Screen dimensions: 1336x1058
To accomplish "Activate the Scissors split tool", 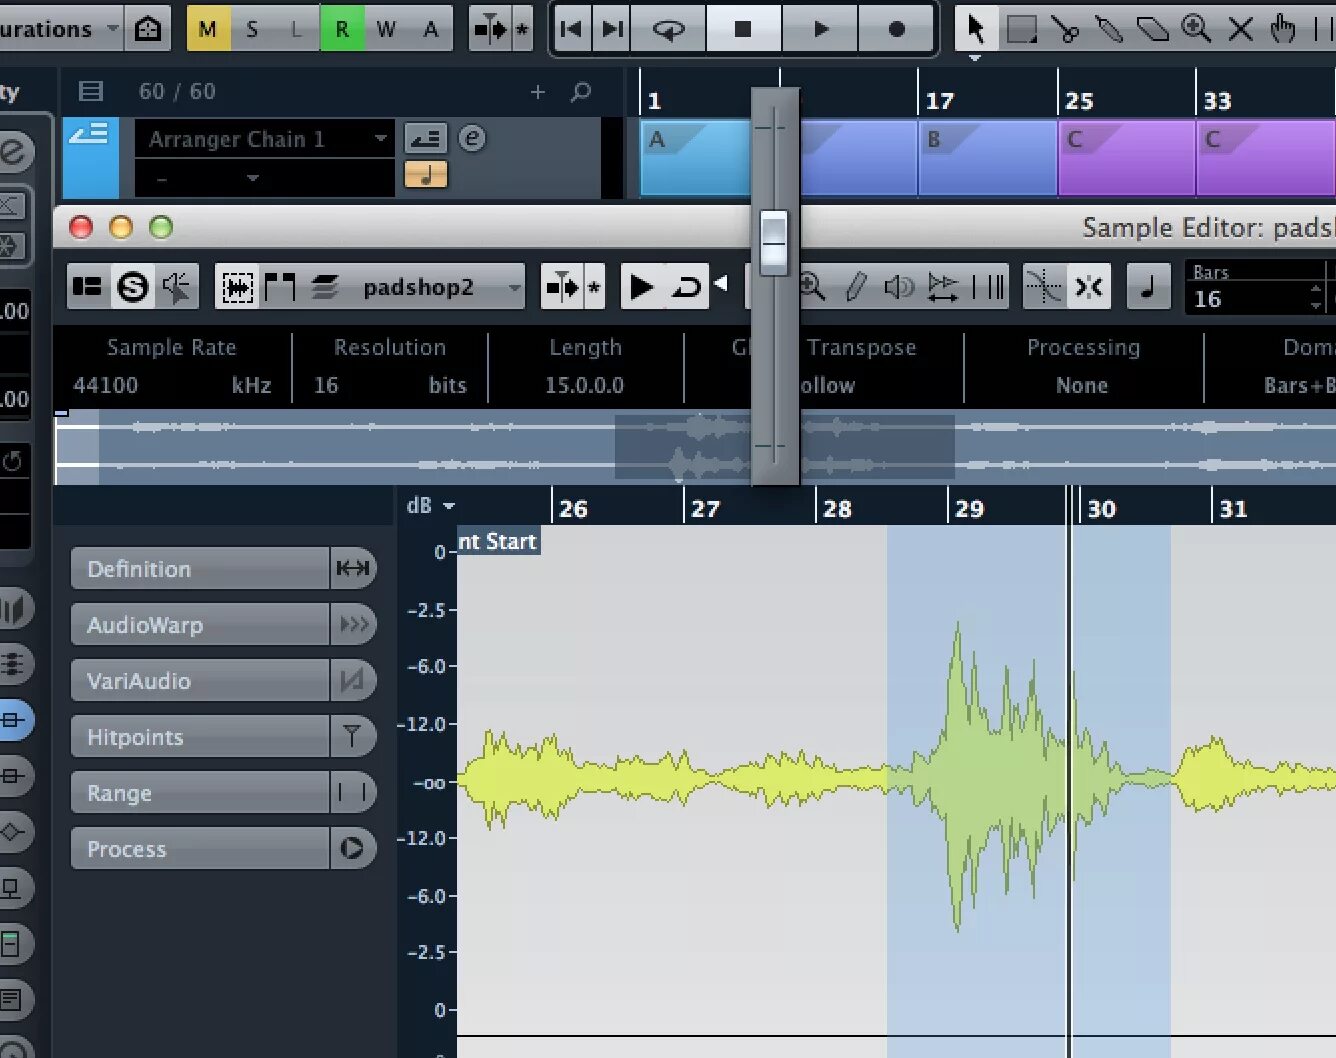I will point(1066,29).
